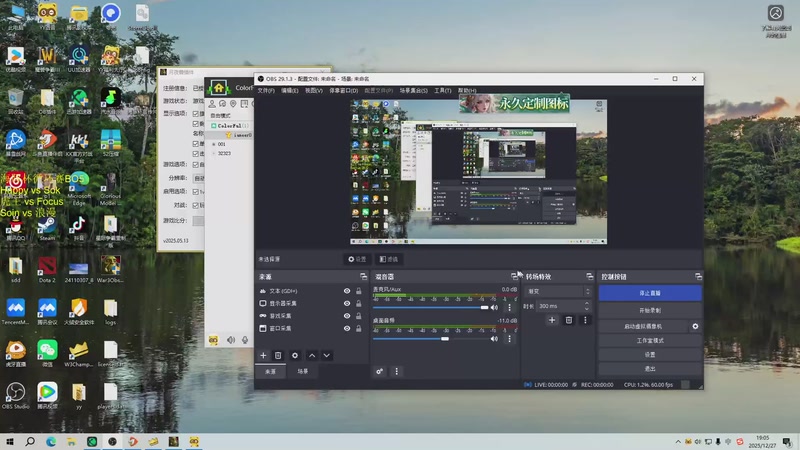Image resolution: width=800 pixels, height=450 pixels.
Task: Undock the 来源 Sources panel
Action: tap(363, 277)
